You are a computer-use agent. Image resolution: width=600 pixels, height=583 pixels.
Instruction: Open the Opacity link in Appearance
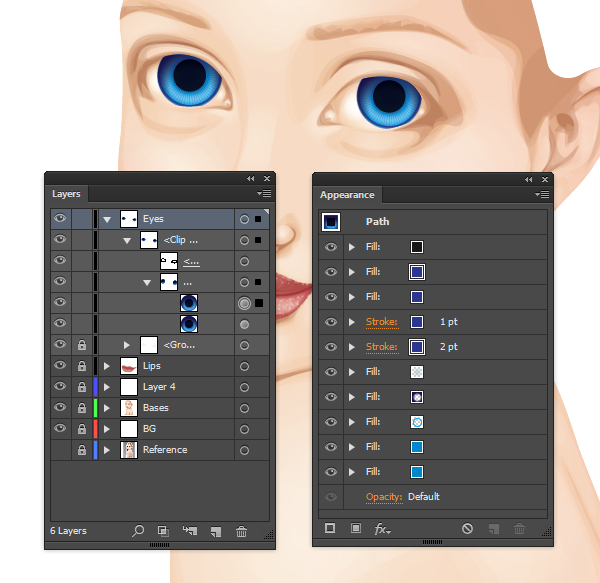click(x=384, y=497)
